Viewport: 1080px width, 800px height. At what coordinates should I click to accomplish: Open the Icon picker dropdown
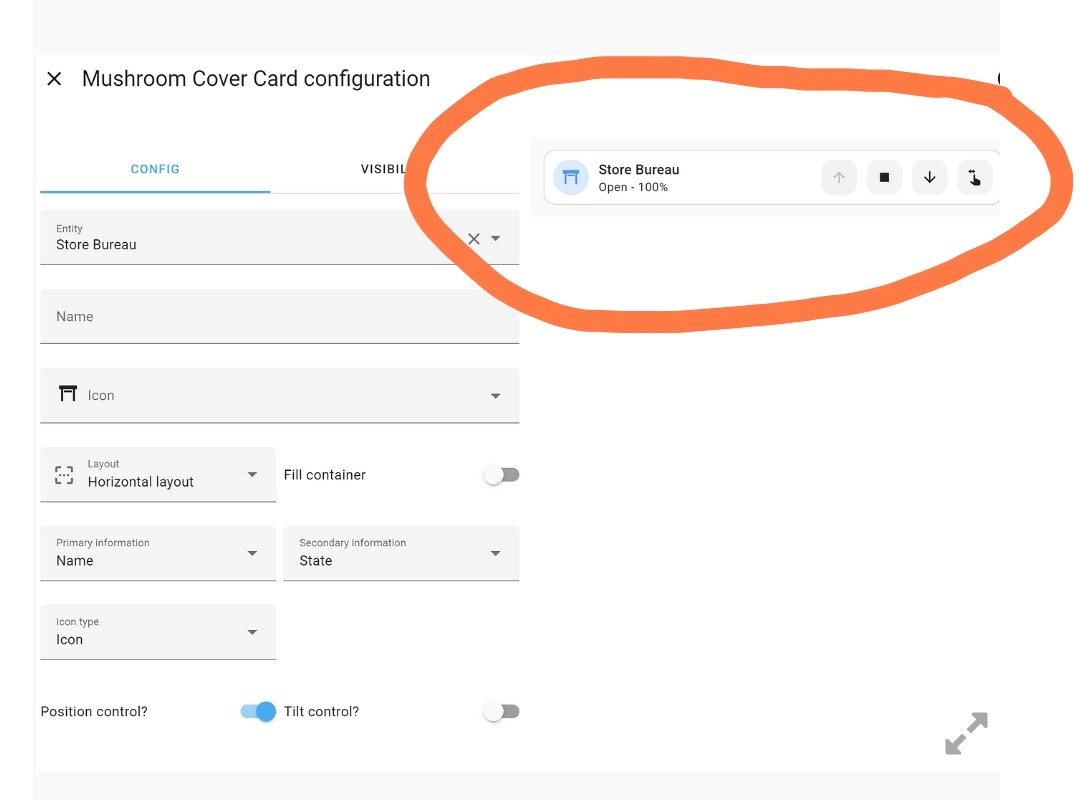pos(280,396)
